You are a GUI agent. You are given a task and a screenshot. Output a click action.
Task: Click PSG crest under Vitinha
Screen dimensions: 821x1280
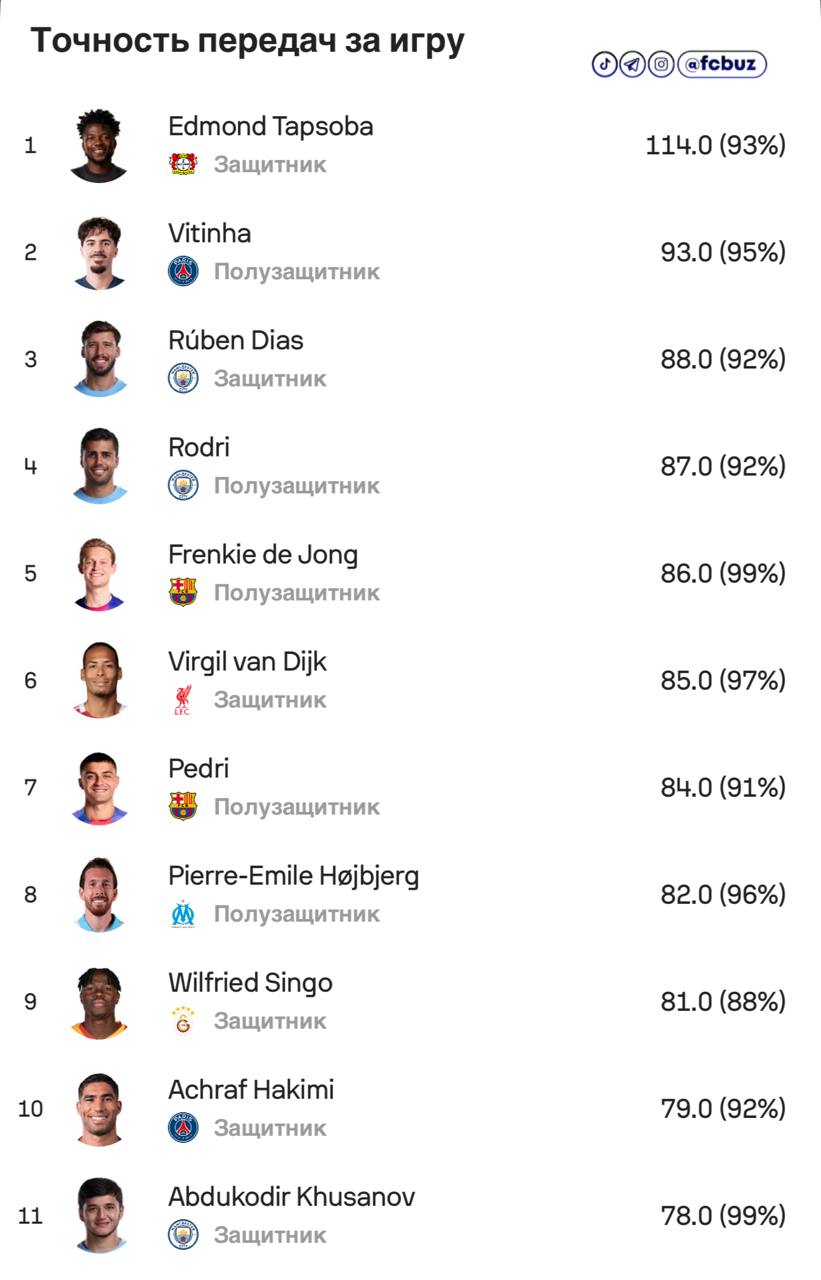pyautogui.click(x=183, y=271)
